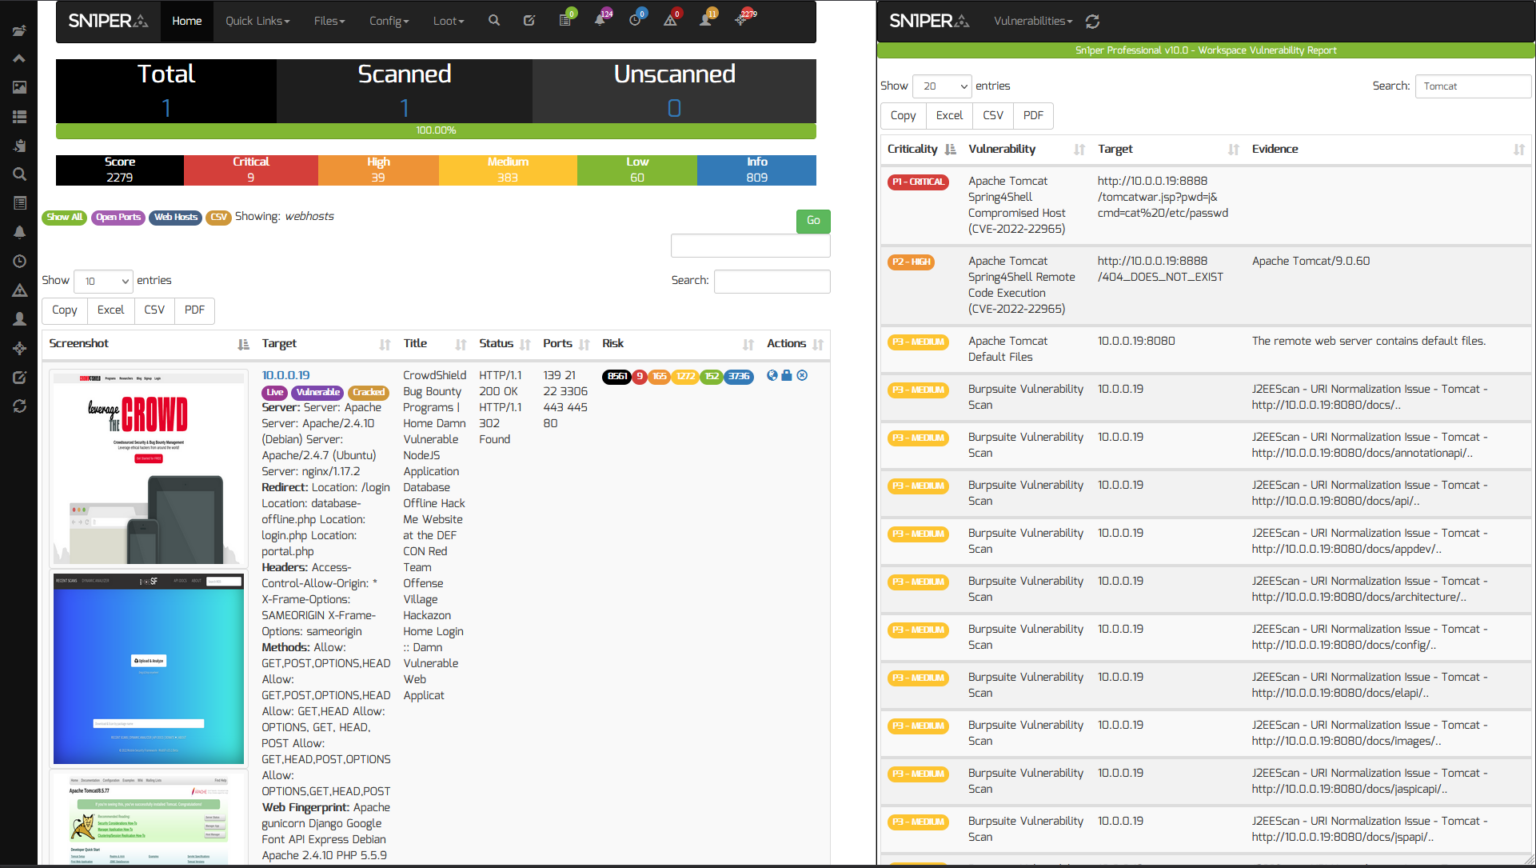Click the sidebar user profile icon
This screenshot has height=868, width=1536.
[x=19, y=319]
